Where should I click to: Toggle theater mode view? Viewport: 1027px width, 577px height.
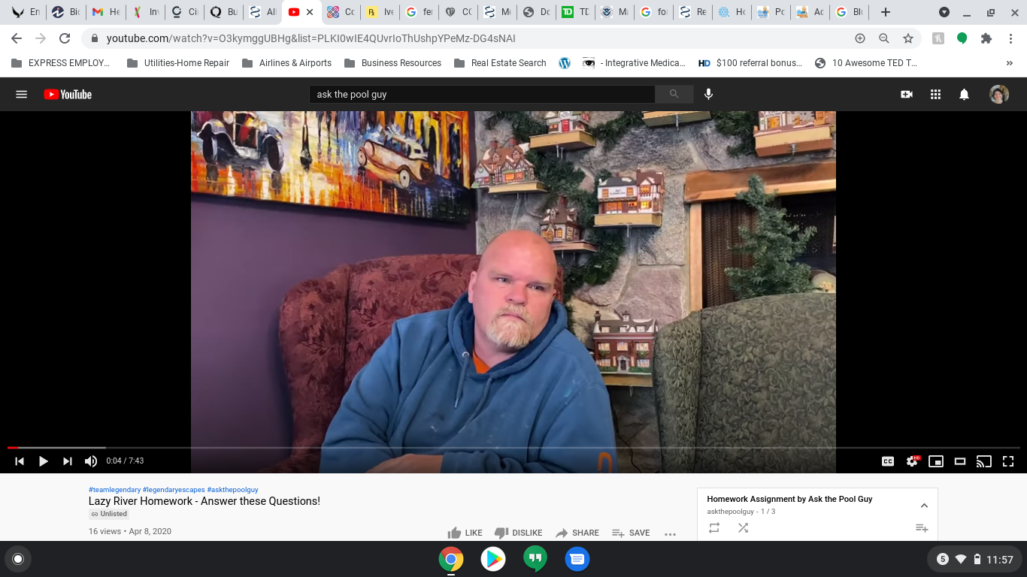tap(960, 461)
